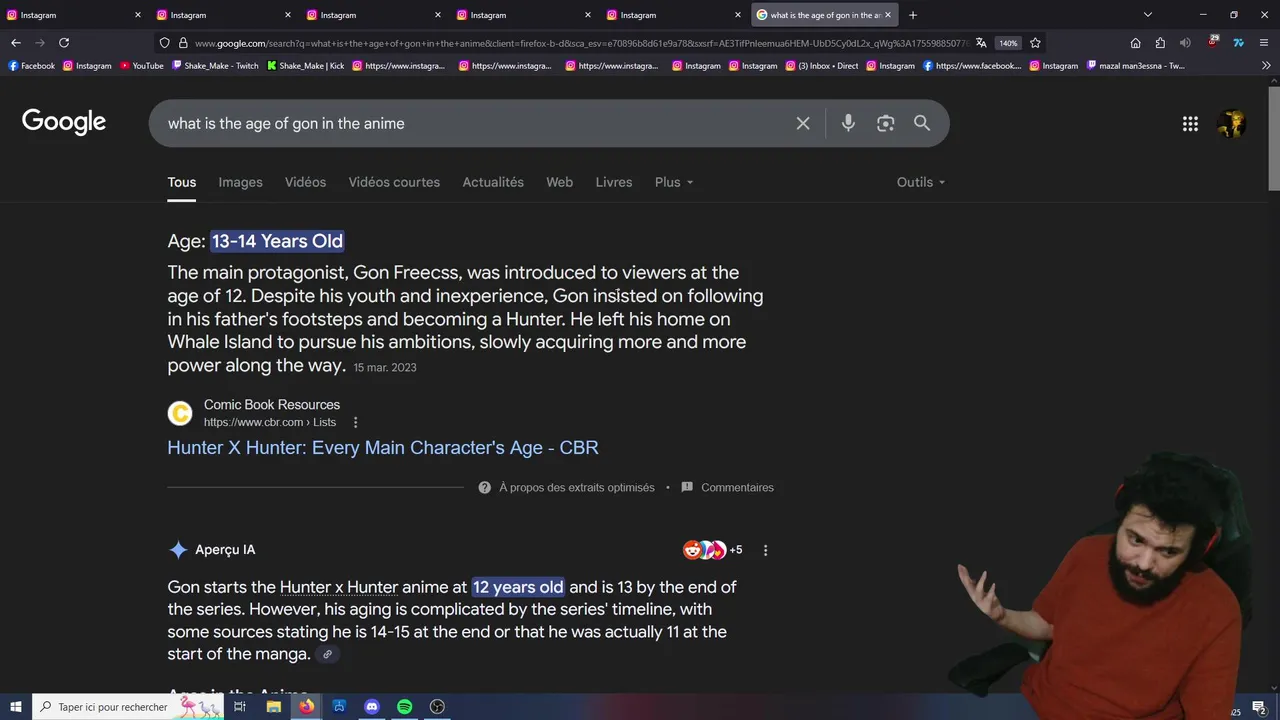Open the Facebook bookmark
The width and height of the screenshot is (1280, 720).
coord(31,66)
